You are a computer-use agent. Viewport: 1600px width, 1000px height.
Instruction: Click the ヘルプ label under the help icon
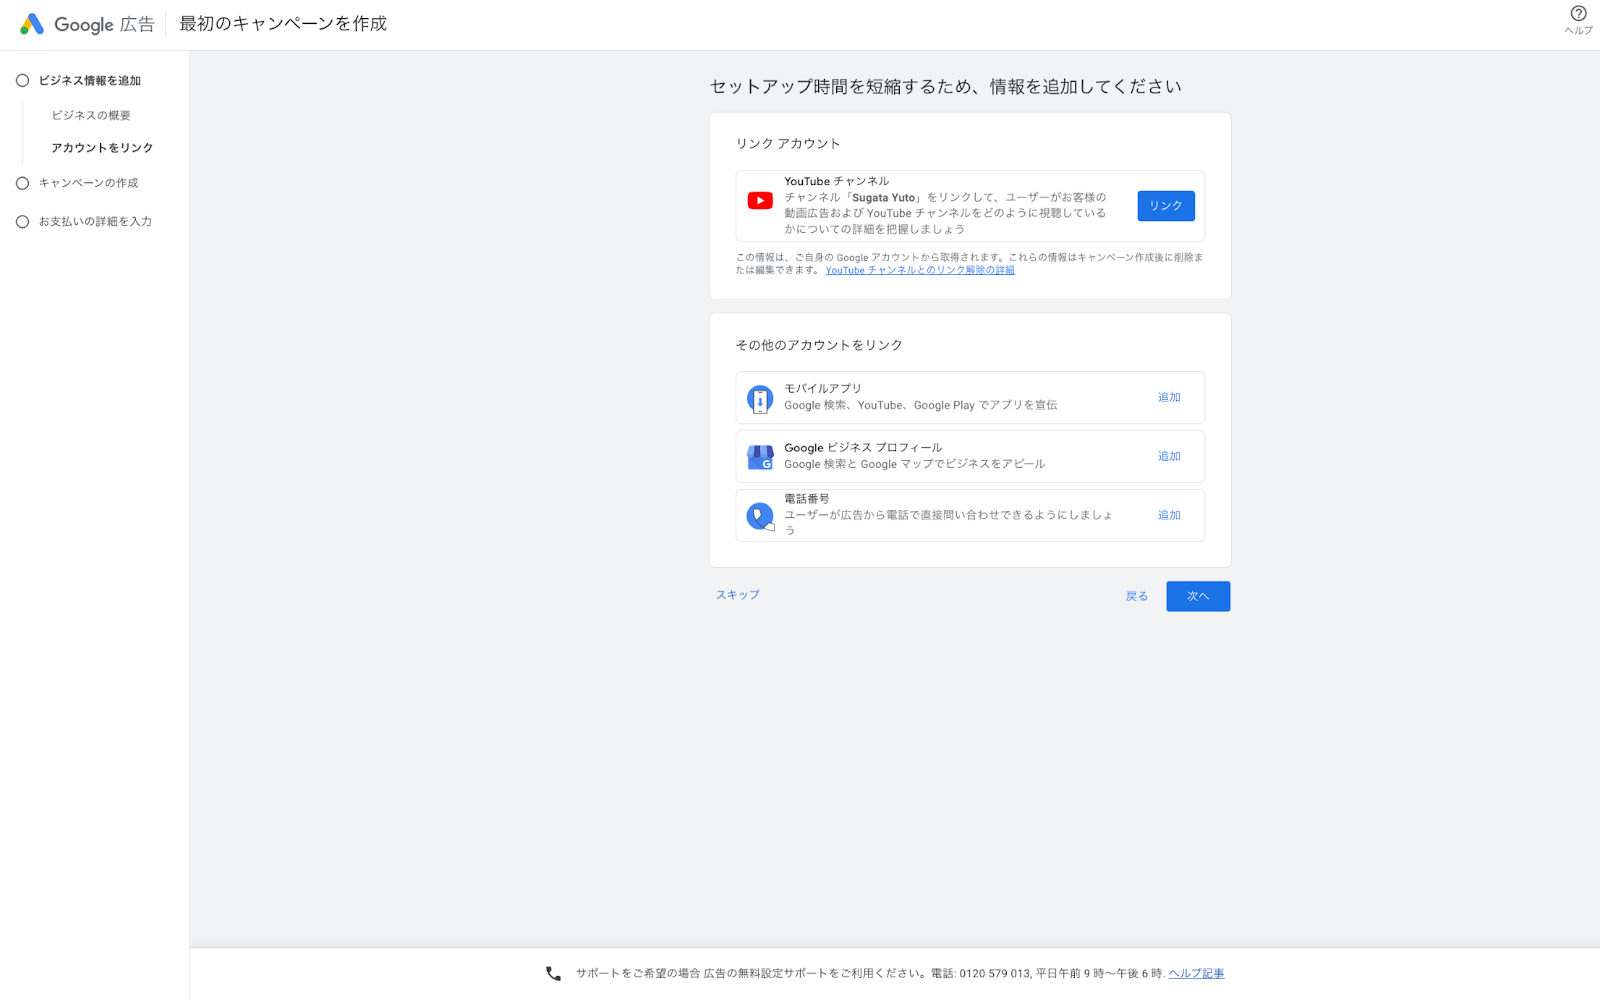(1578, 30)
